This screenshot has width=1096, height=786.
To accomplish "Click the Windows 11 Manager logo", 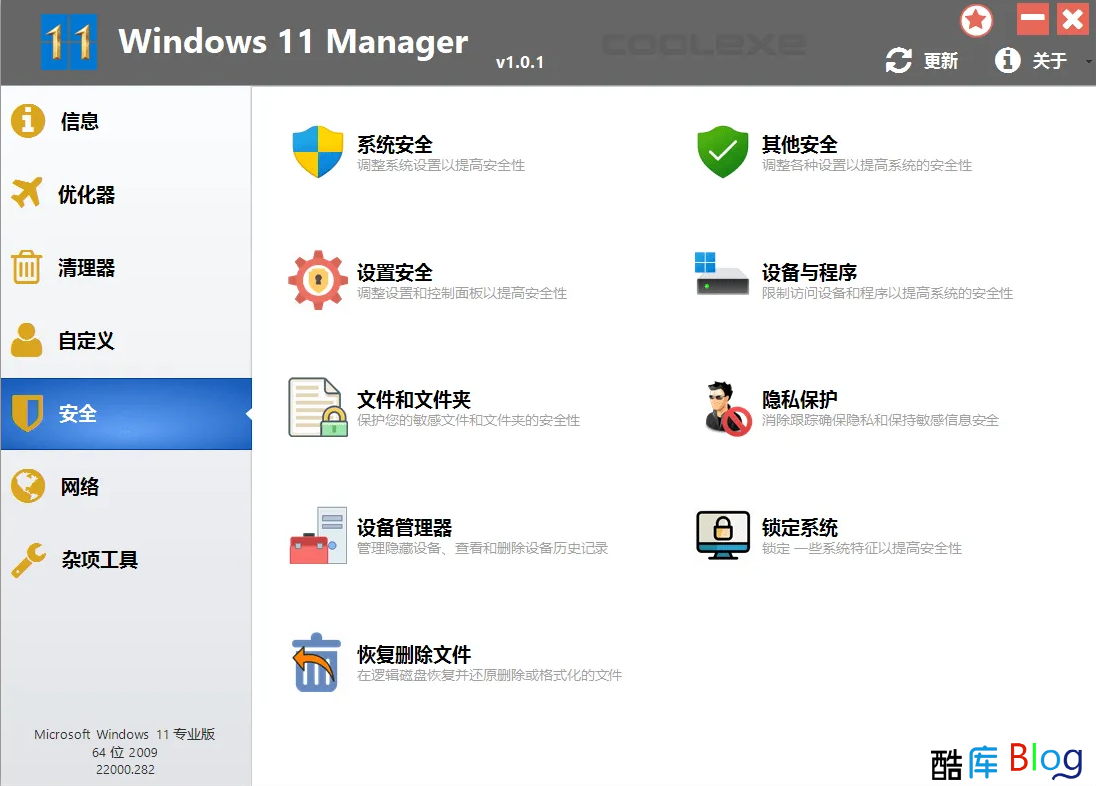I will pos(68,42).
